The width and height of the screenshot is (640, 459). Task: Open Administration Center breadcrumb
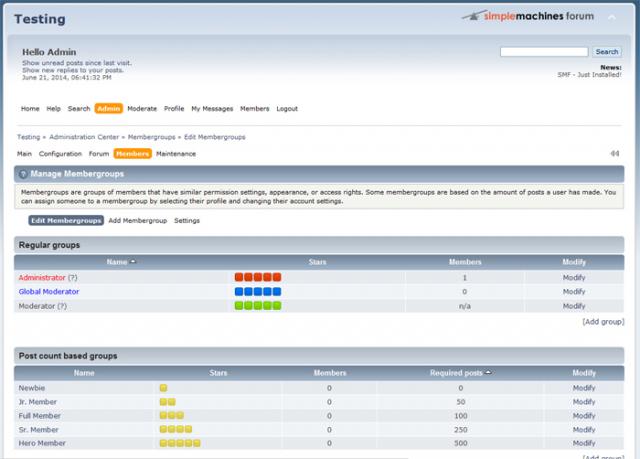point(84,137)
